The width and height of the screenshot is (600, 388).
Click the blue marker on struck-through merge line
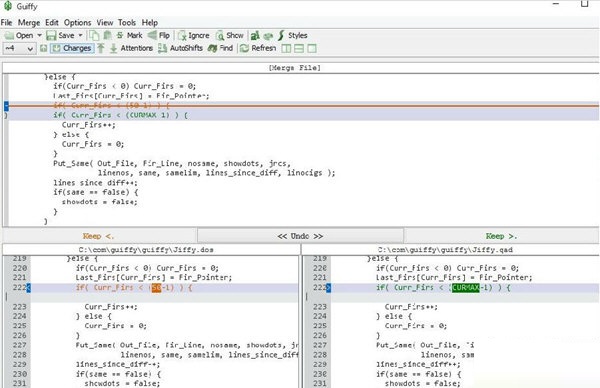6,106
